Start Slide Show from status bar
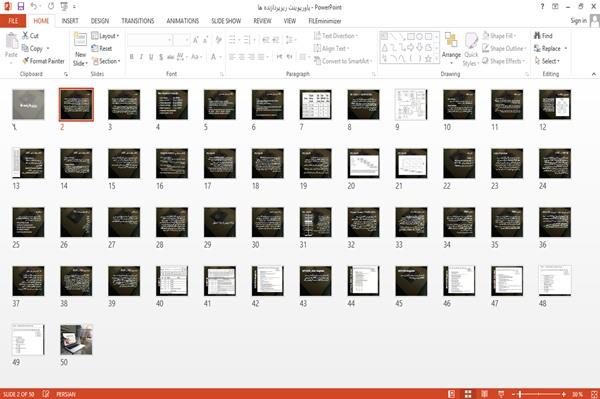The image size is (600, 399). click(501, 394)
